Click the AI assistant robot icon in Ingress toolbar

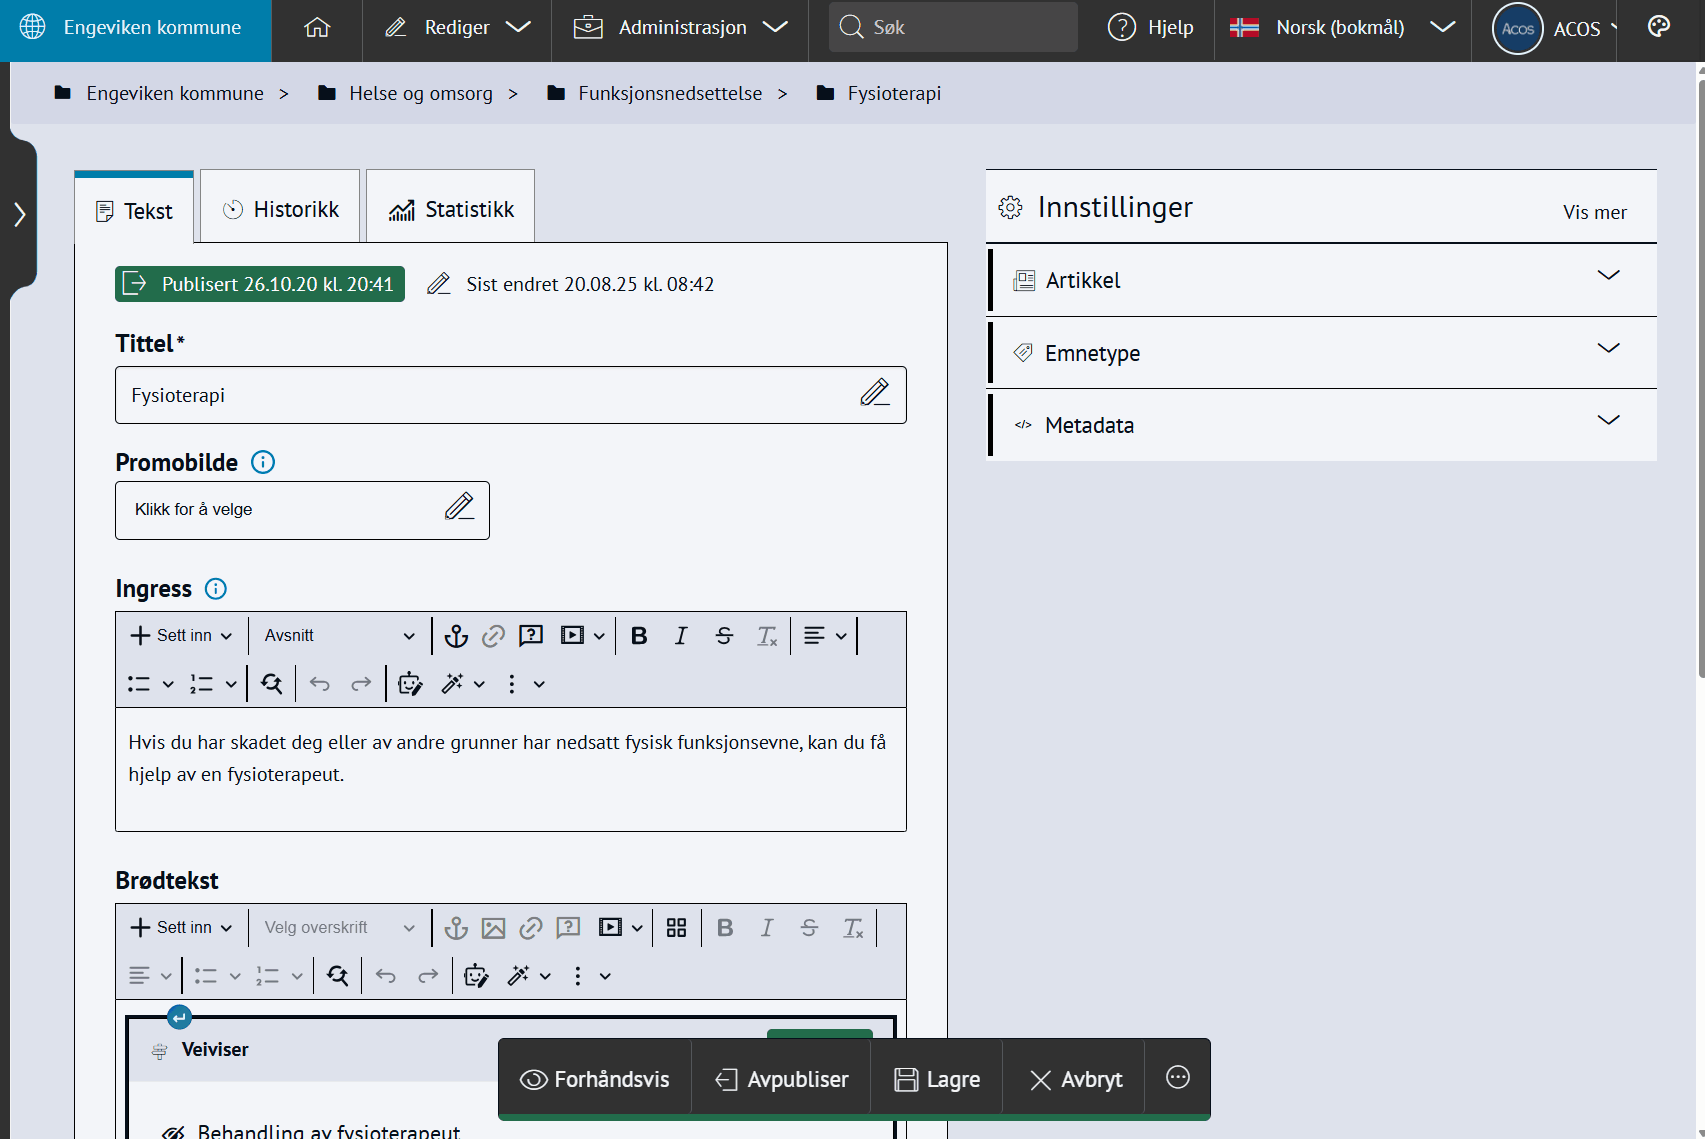click(x=410, y=684)
